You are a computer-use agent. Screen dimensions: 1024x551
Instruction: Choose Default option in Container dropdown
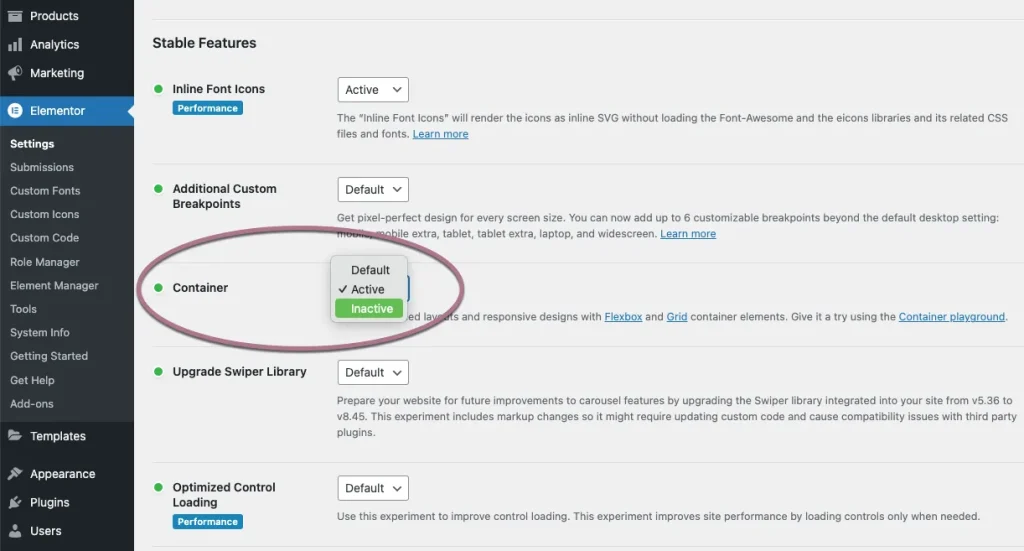coord(370,270)
